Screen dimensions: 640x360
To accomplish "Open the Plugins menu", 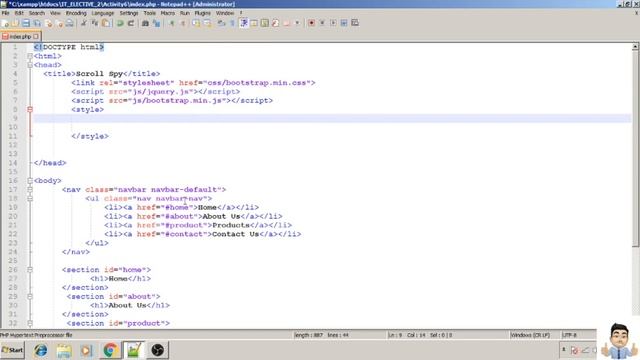I will coord(203,13).
